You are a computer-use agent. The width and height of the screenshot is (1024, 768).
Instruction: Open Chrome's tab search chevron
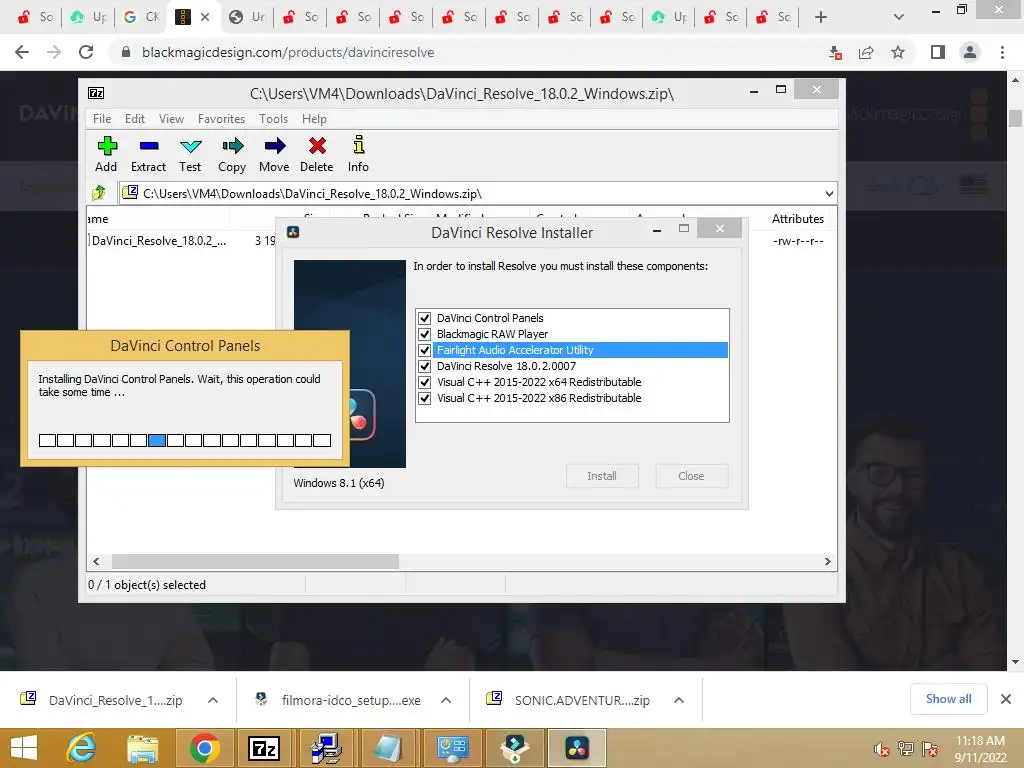pyautogui.click(x=899, y=17)
